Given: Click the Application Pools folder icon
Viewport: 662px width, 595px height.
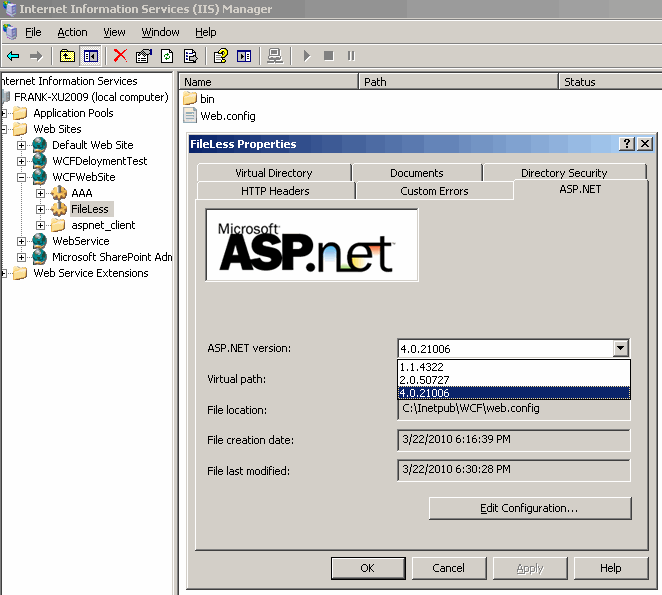Looking at the screenshot, I should [x=20, y=113].
